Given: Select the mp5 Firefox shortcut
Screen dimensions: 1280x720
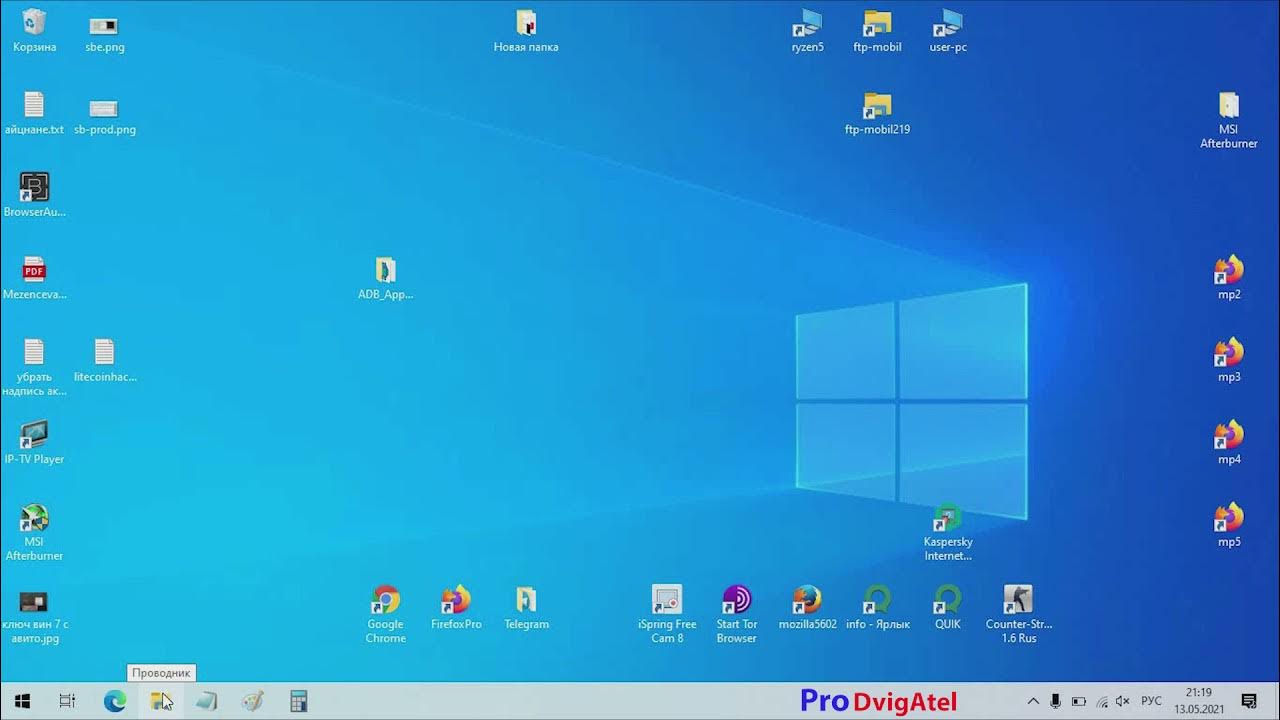Looking at the screenshot, I should point(1229,525).
